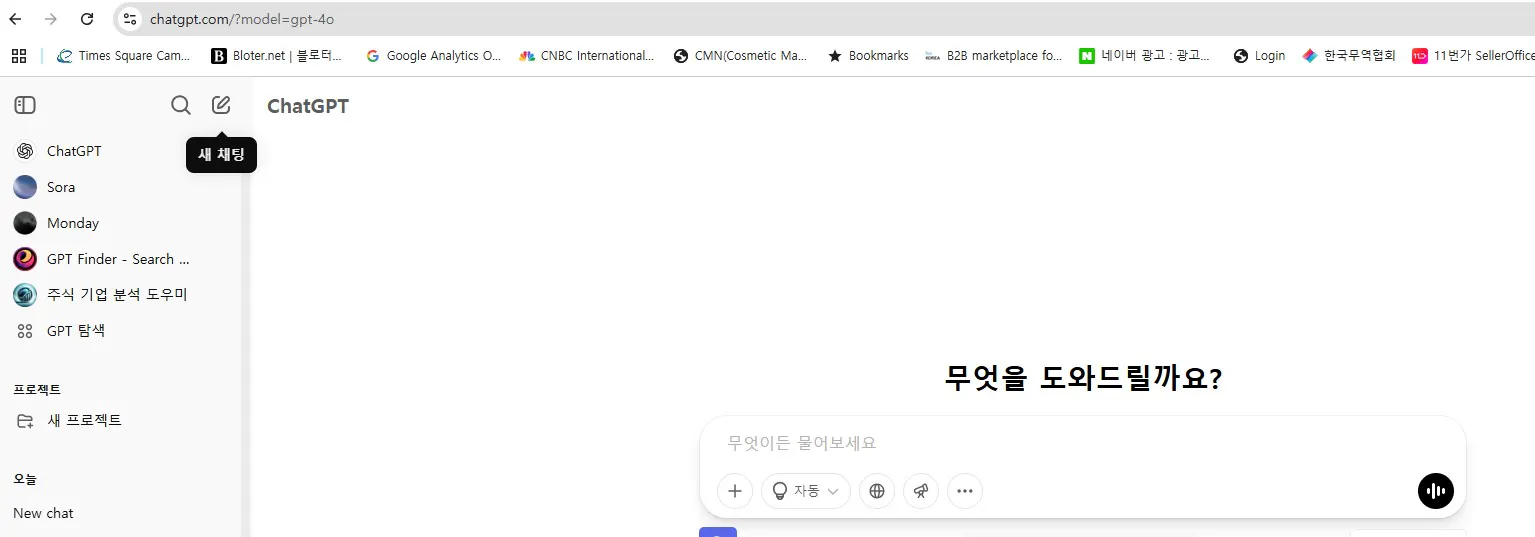Click the ChatGPT logo icon in sidebar

[x=25, y=151]
